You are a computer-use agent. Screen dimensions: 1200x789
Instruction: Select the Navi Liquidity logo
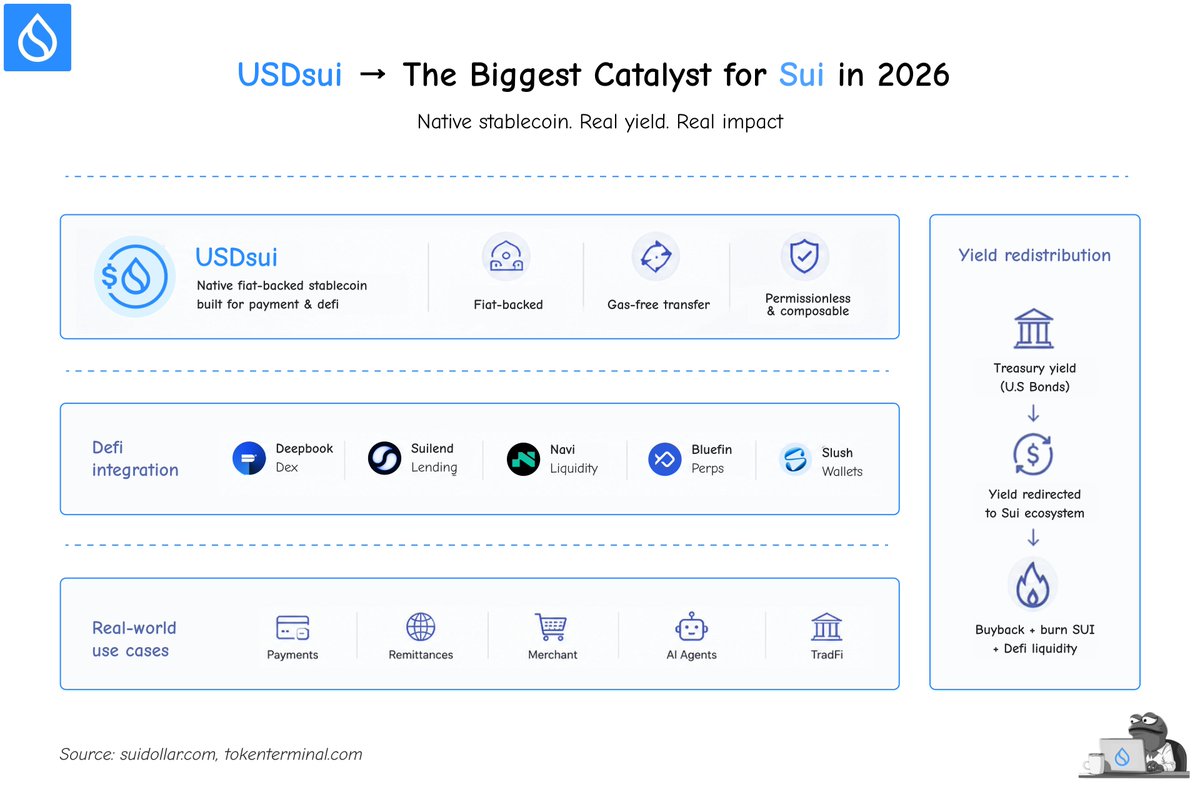pos(523,459)
